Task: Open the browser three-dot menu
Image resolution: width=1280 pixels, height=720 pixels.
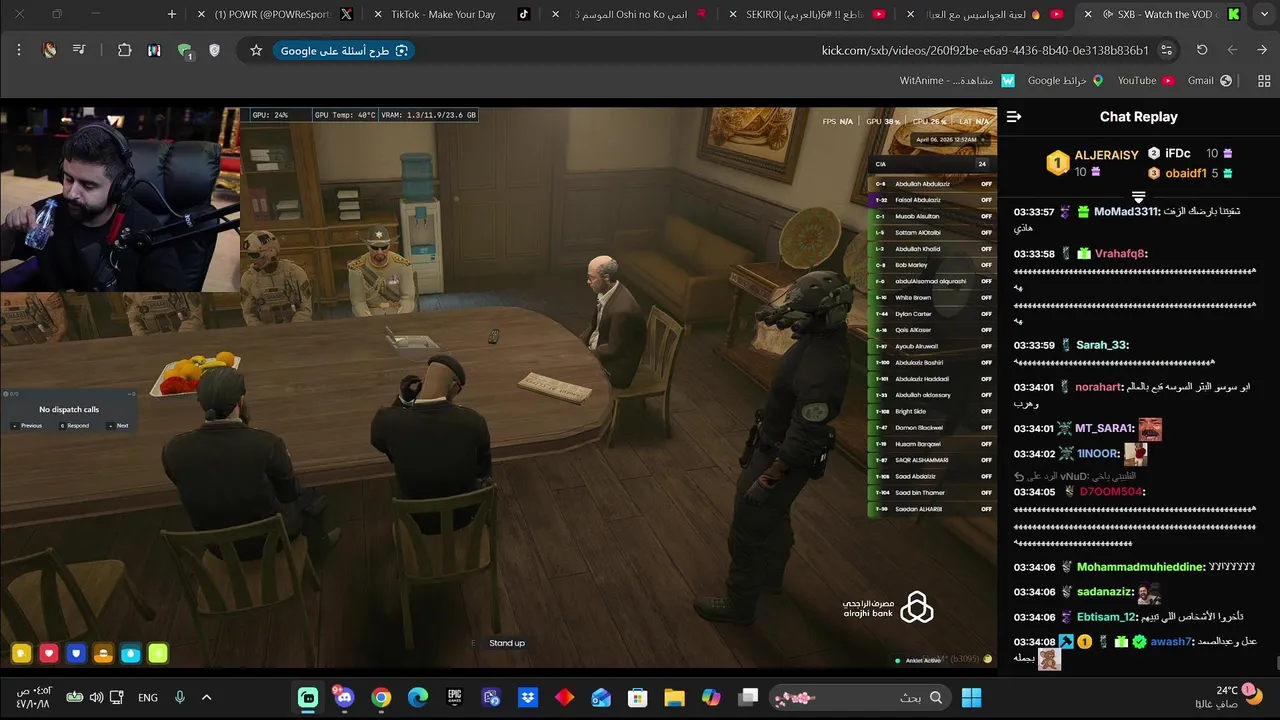Action: click(19, 50)
